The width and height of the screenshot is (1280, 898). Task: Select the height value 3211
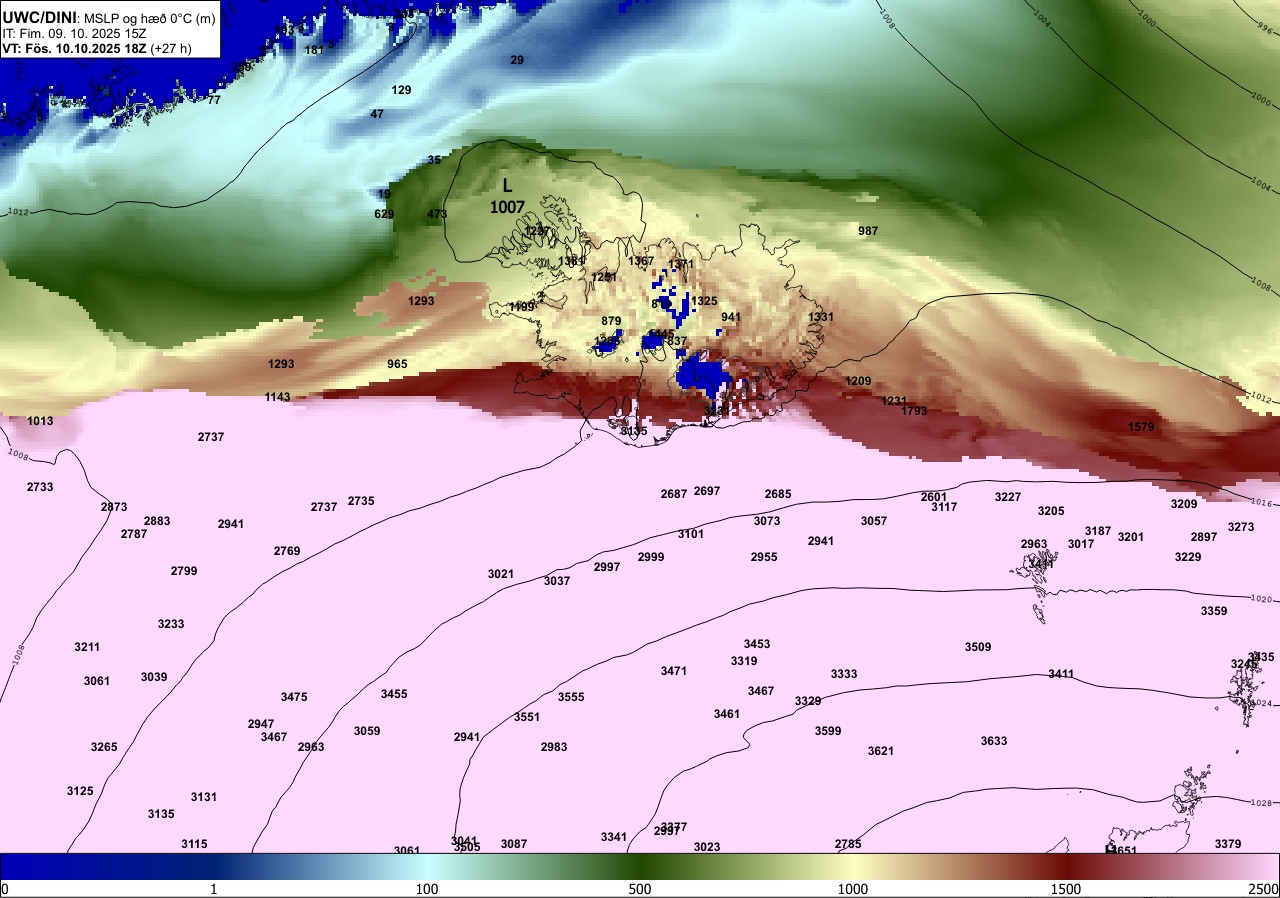(x=87, y=647)
